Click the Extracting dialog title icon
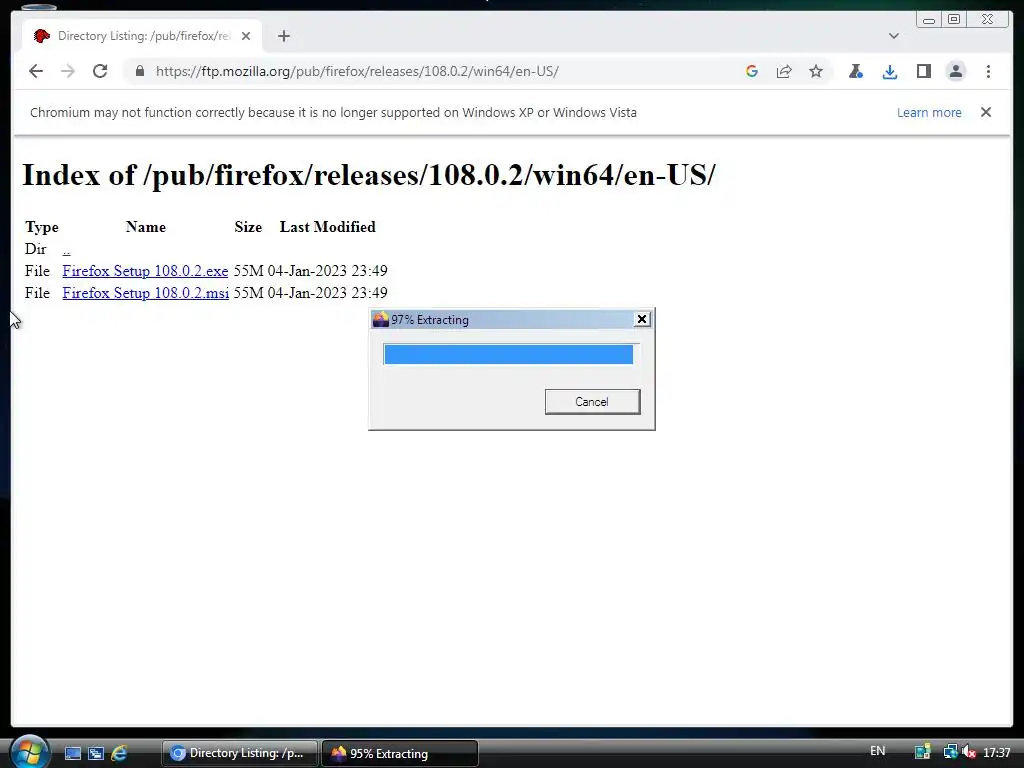Viewport: 1024px width, 768px height. (x=380, y=319)
